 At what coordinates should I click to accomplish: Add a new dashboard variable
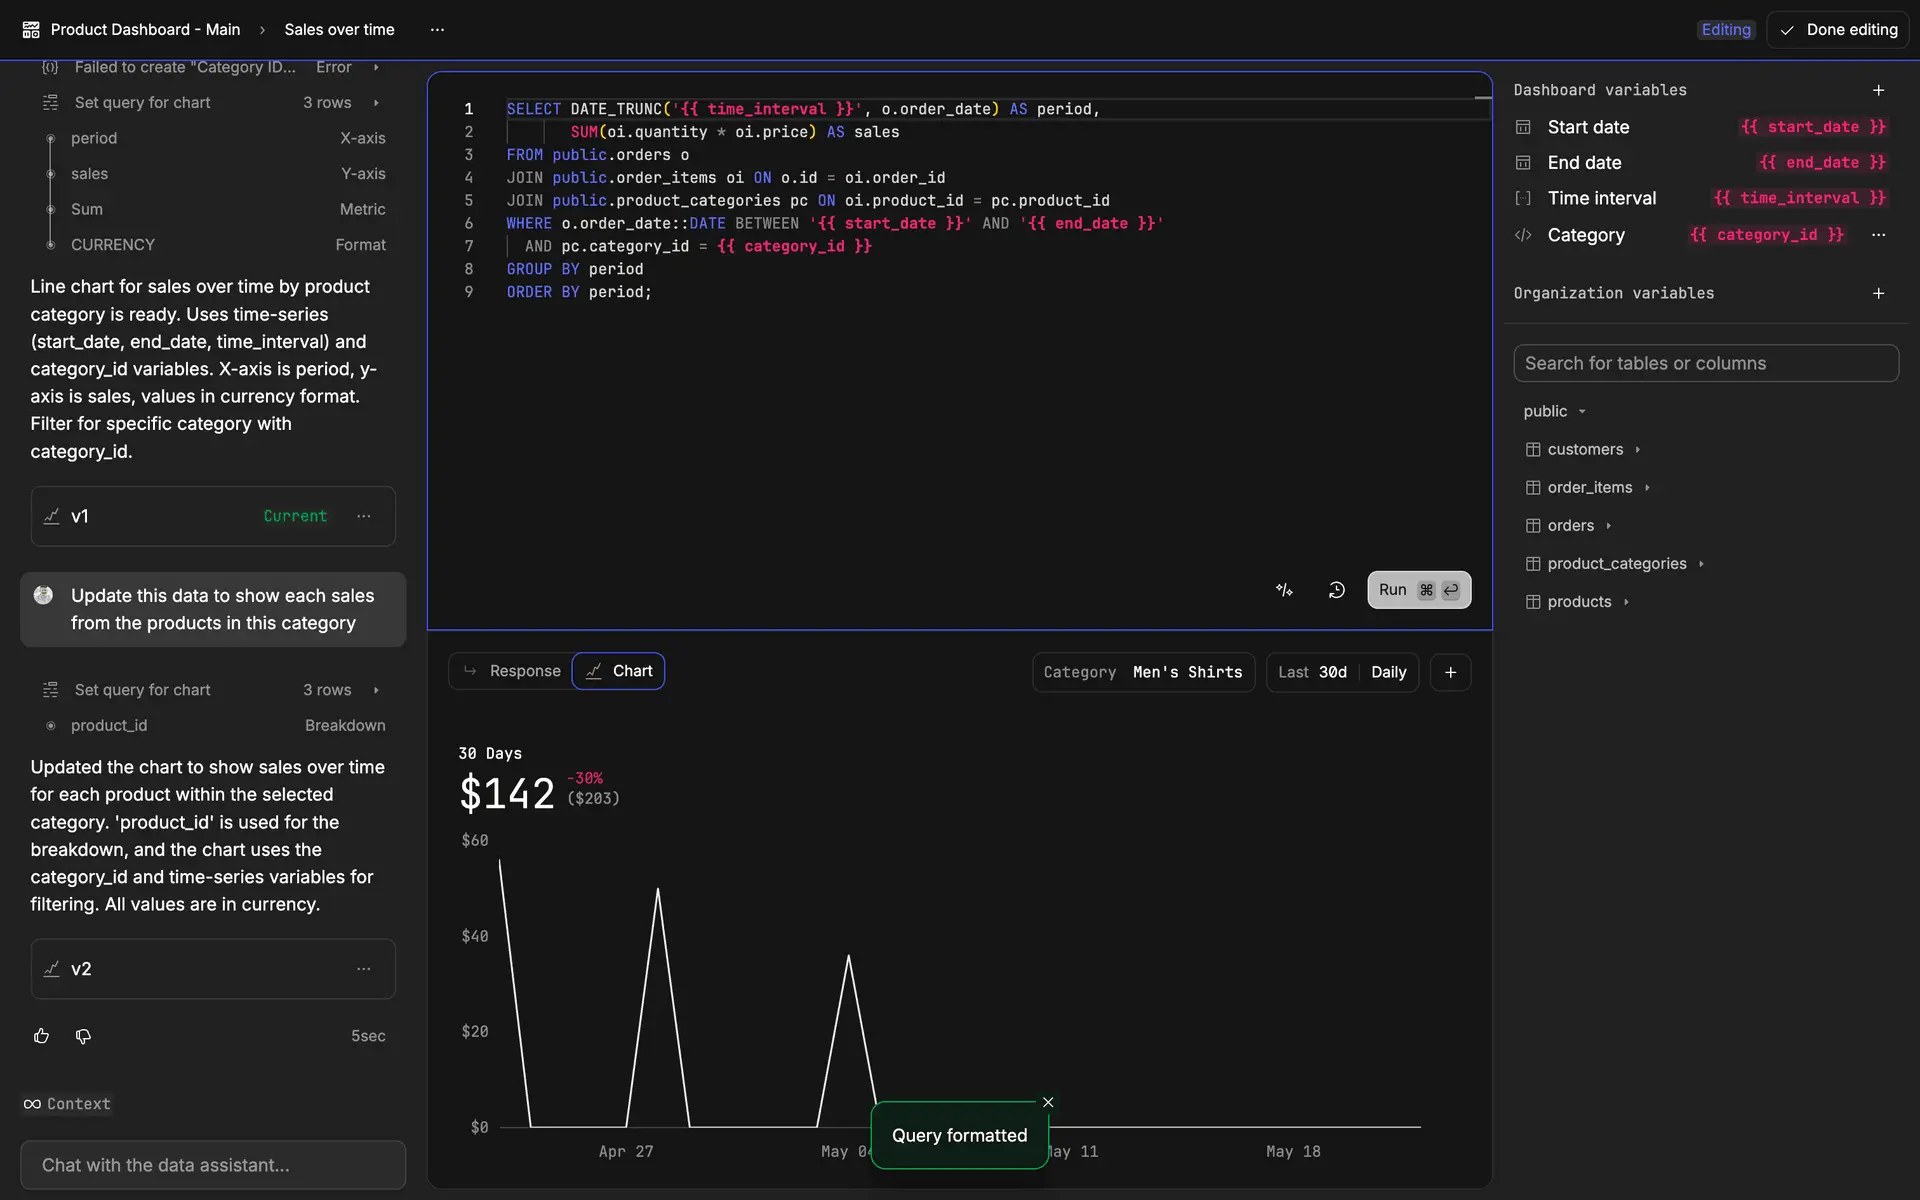1878,90
